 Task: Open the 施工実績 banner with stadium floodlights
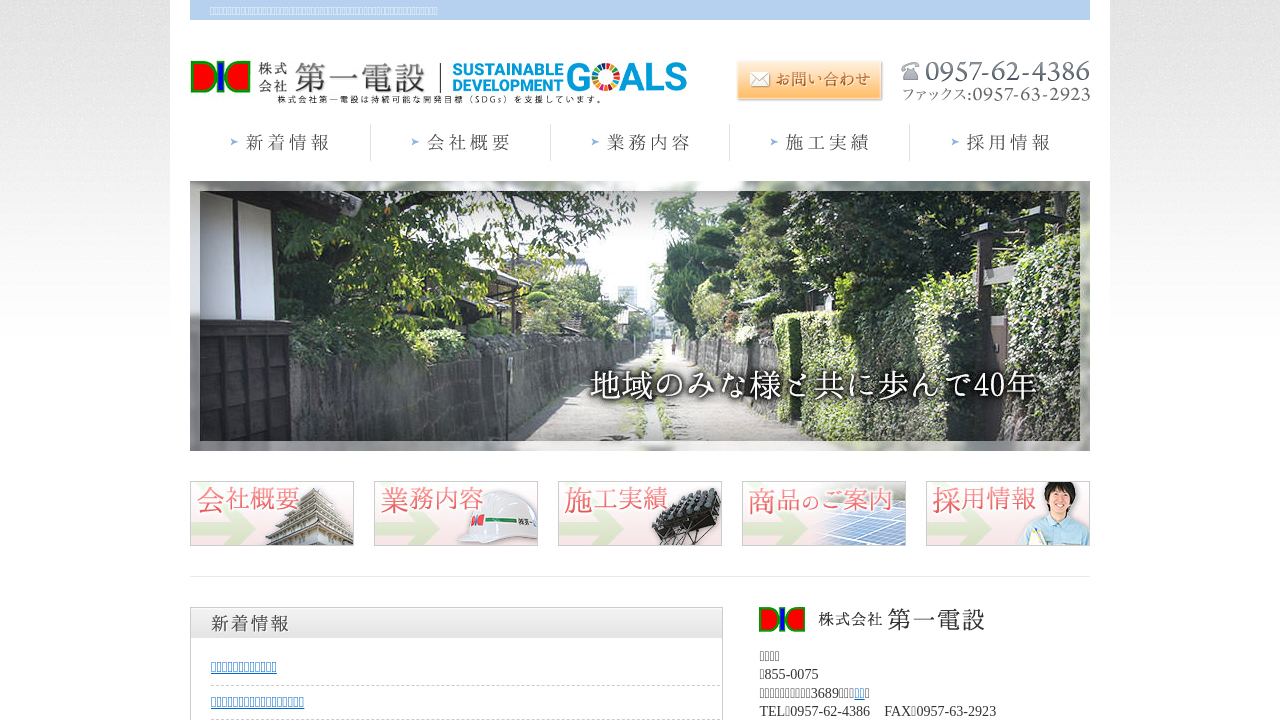(x=640, y=513)
